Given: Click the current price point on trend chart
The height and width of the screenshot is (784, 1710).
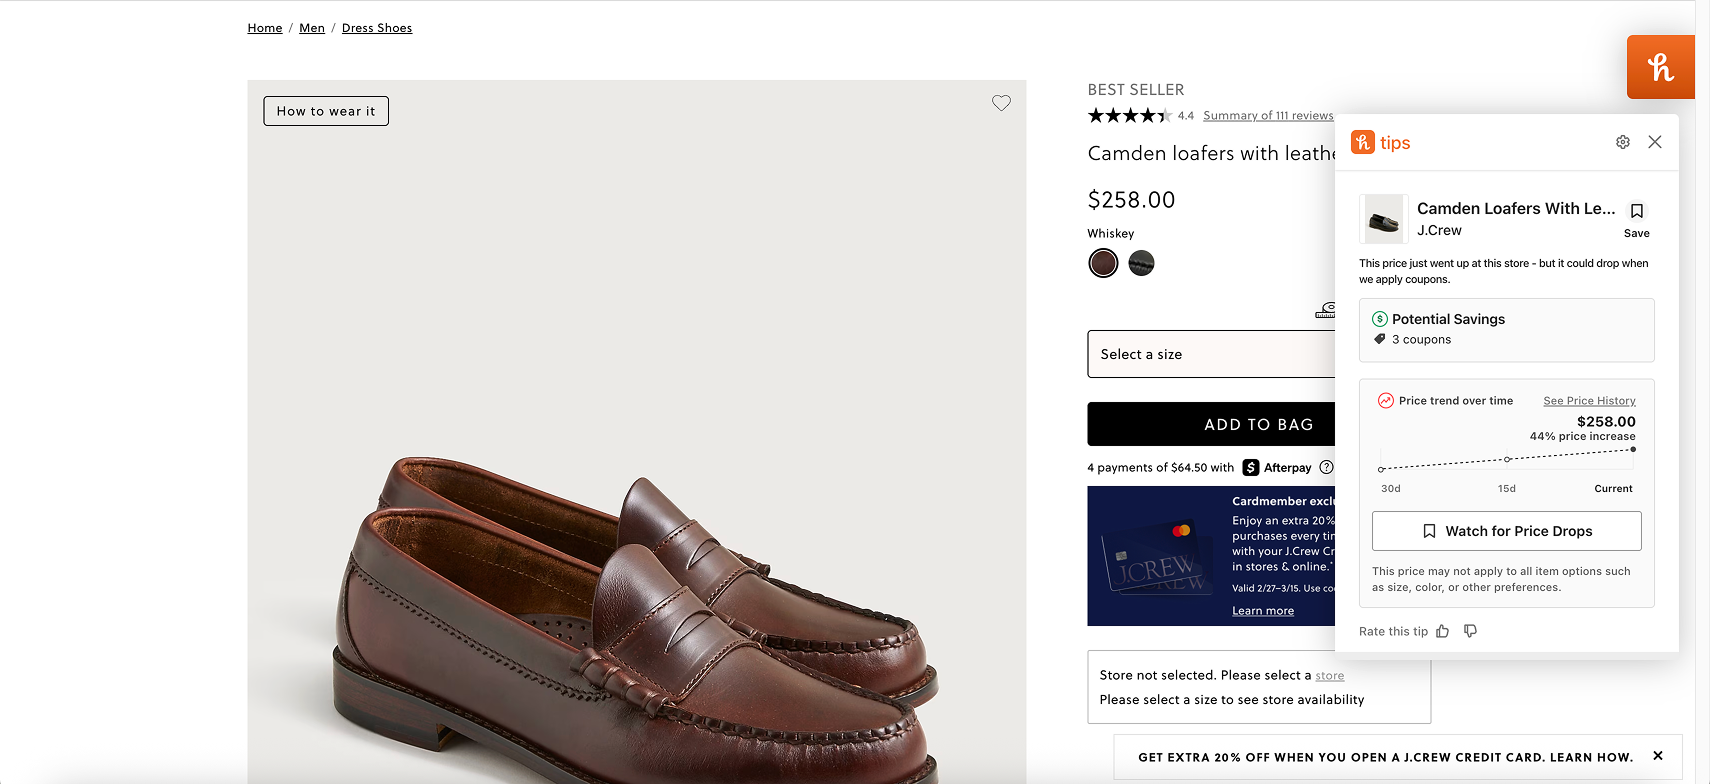Looking at the screenshot, I should (1633, 450).
